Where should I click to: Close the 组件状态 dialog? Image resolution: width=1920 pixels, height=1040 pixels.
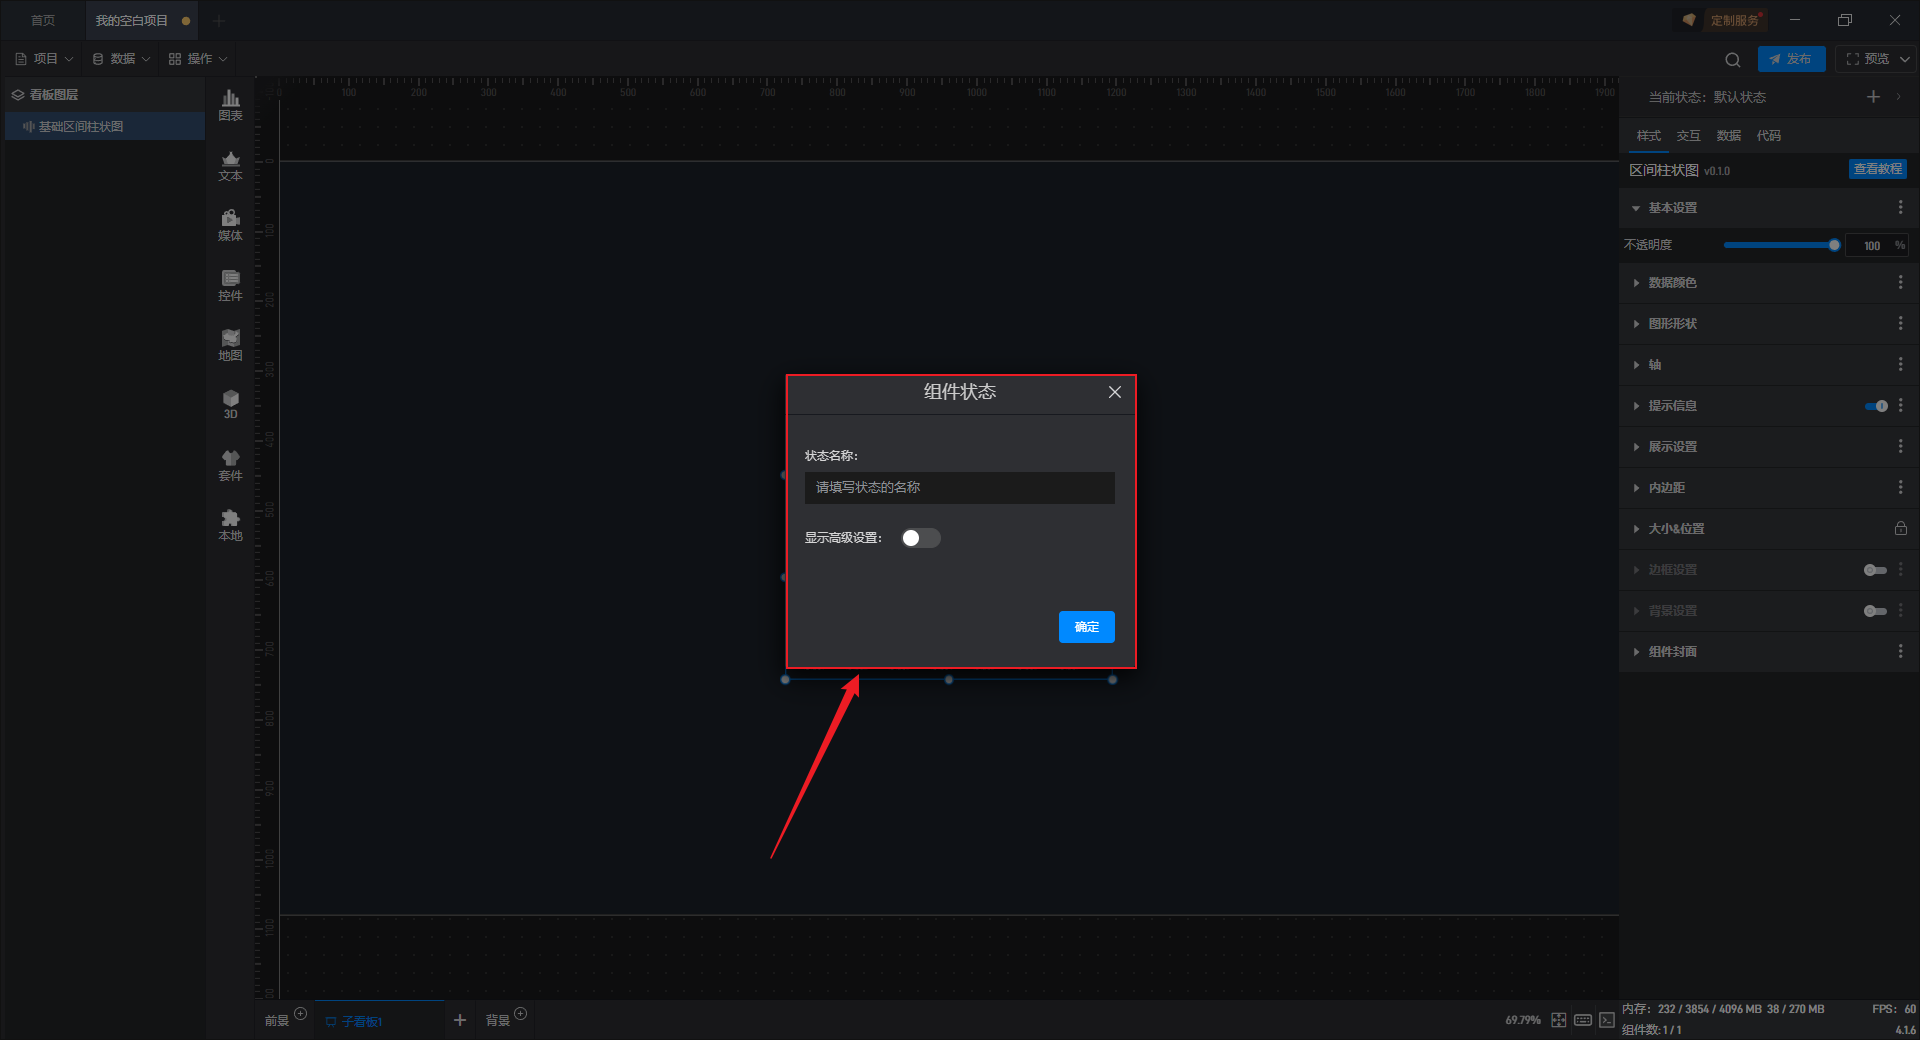coord(1115,392)
